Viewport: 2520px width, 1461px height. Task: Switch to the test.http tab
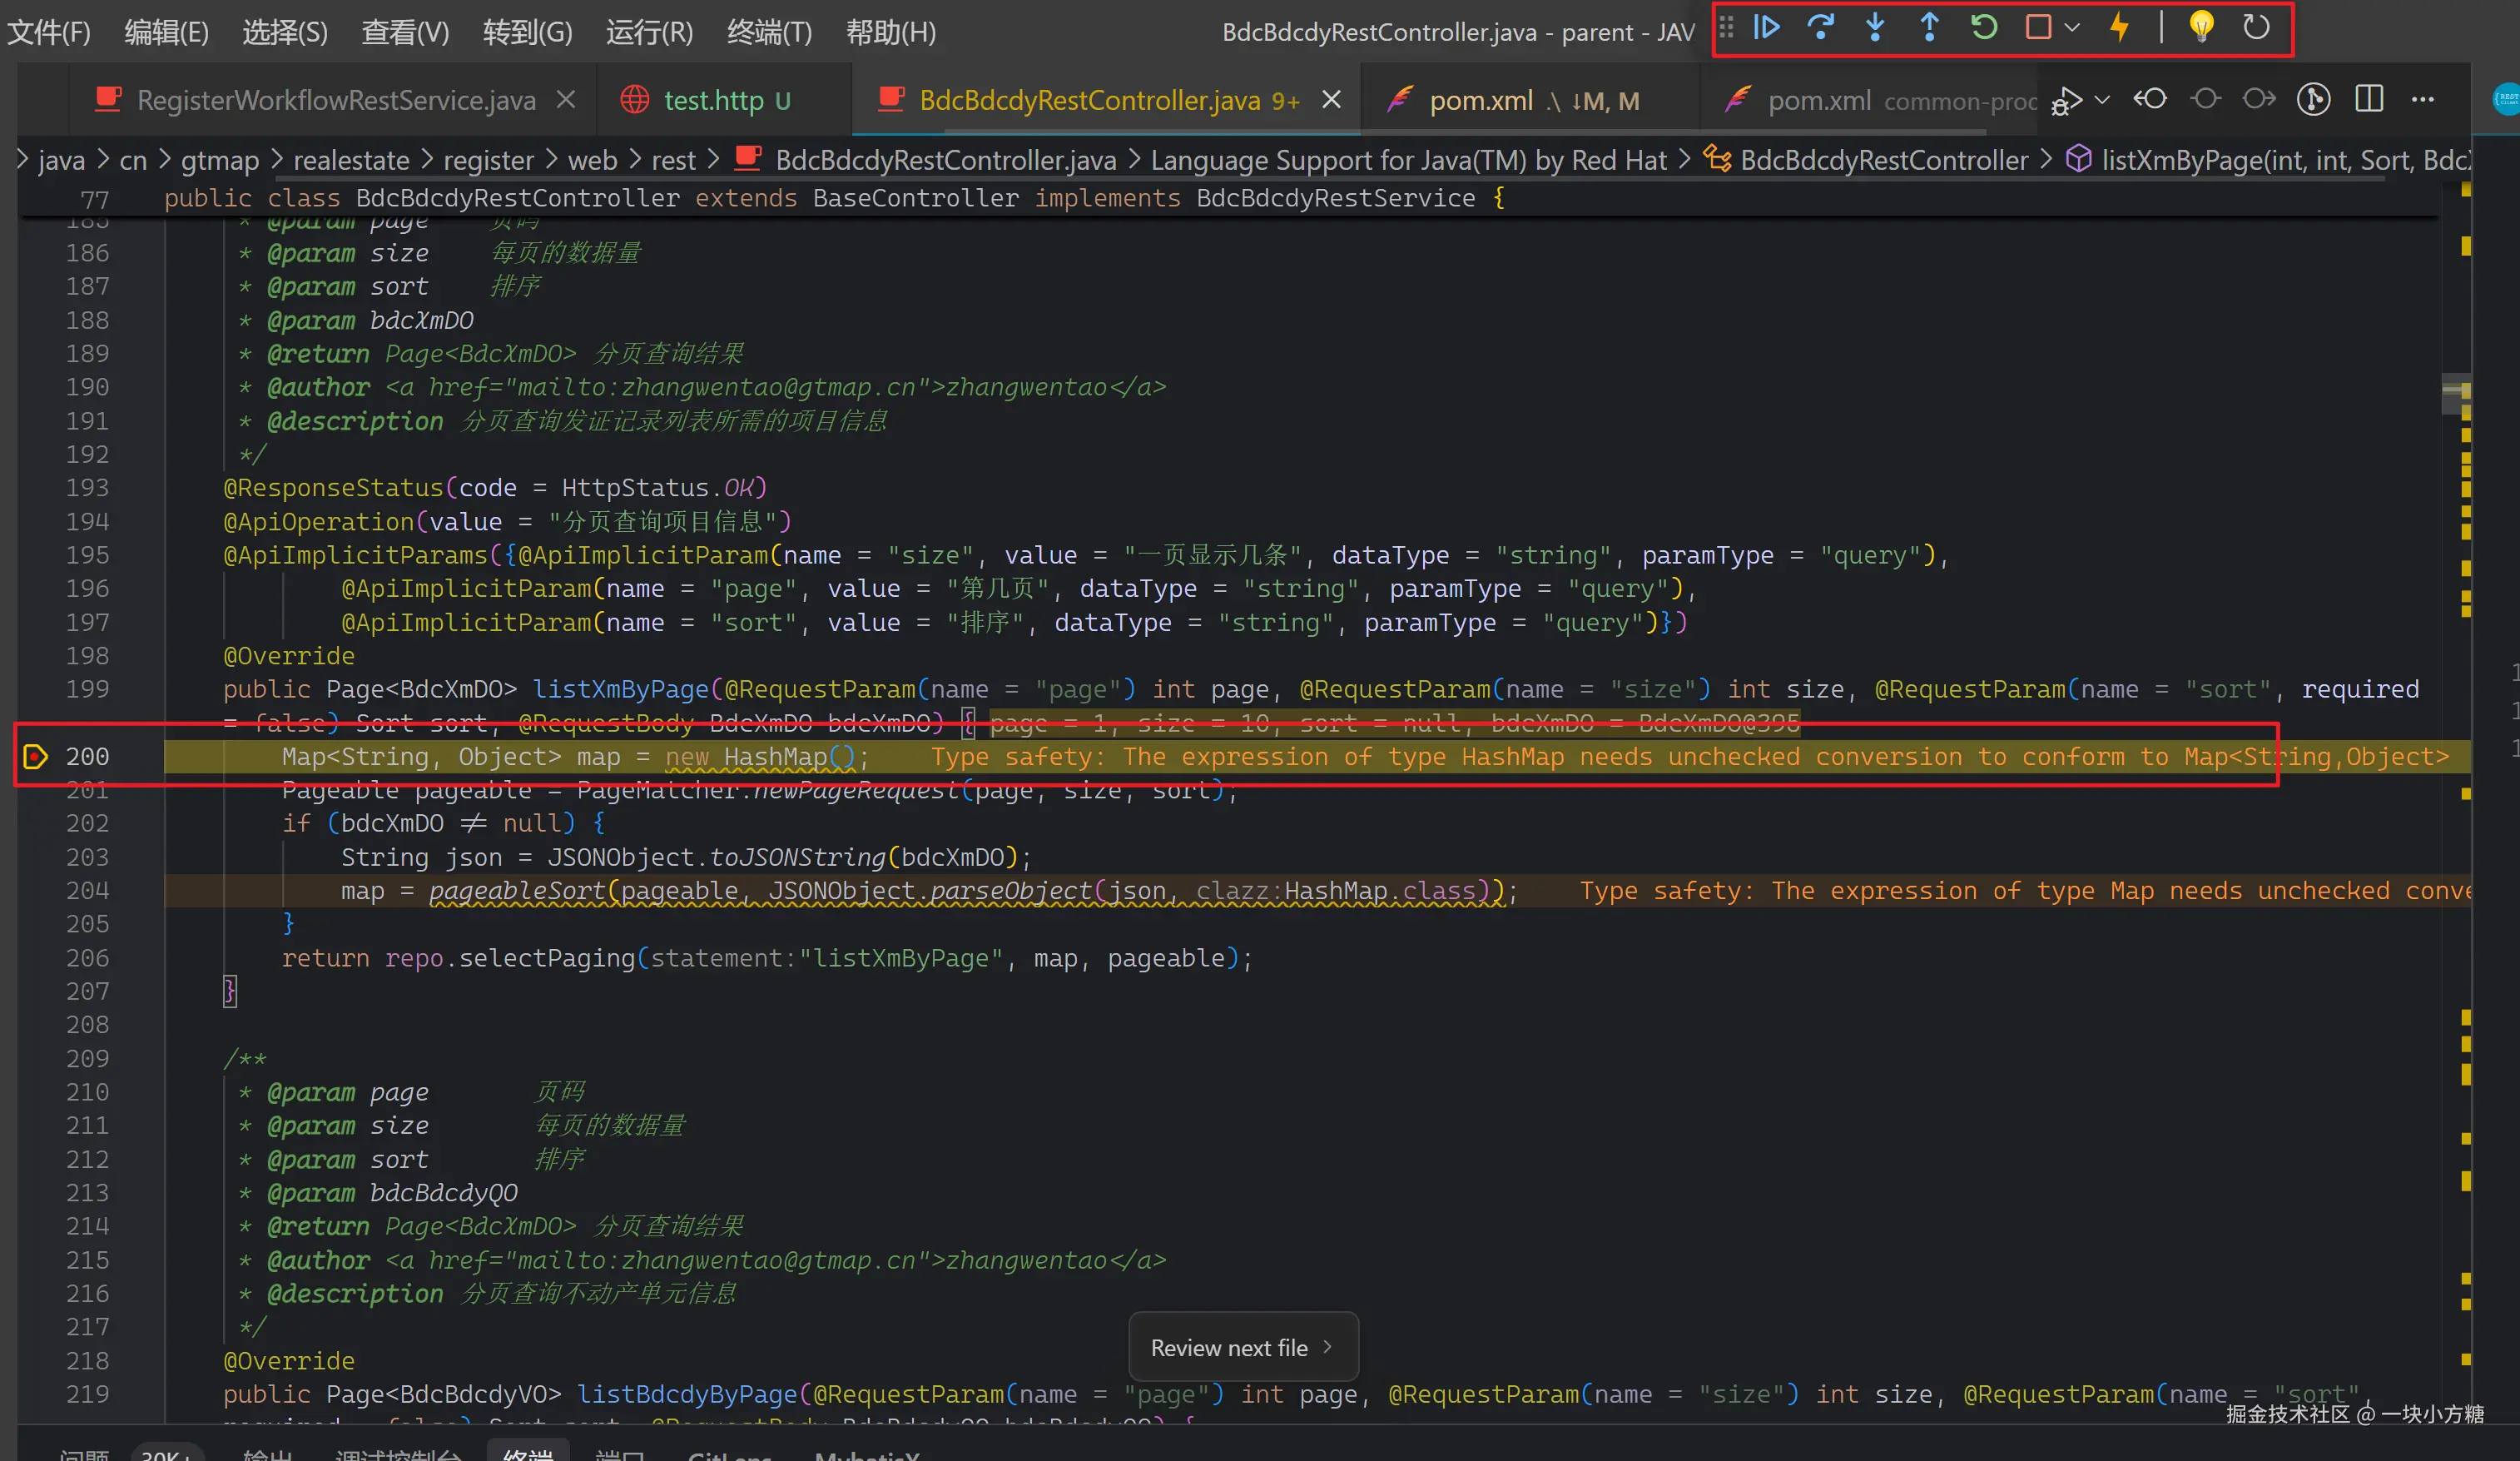[712, 100]
